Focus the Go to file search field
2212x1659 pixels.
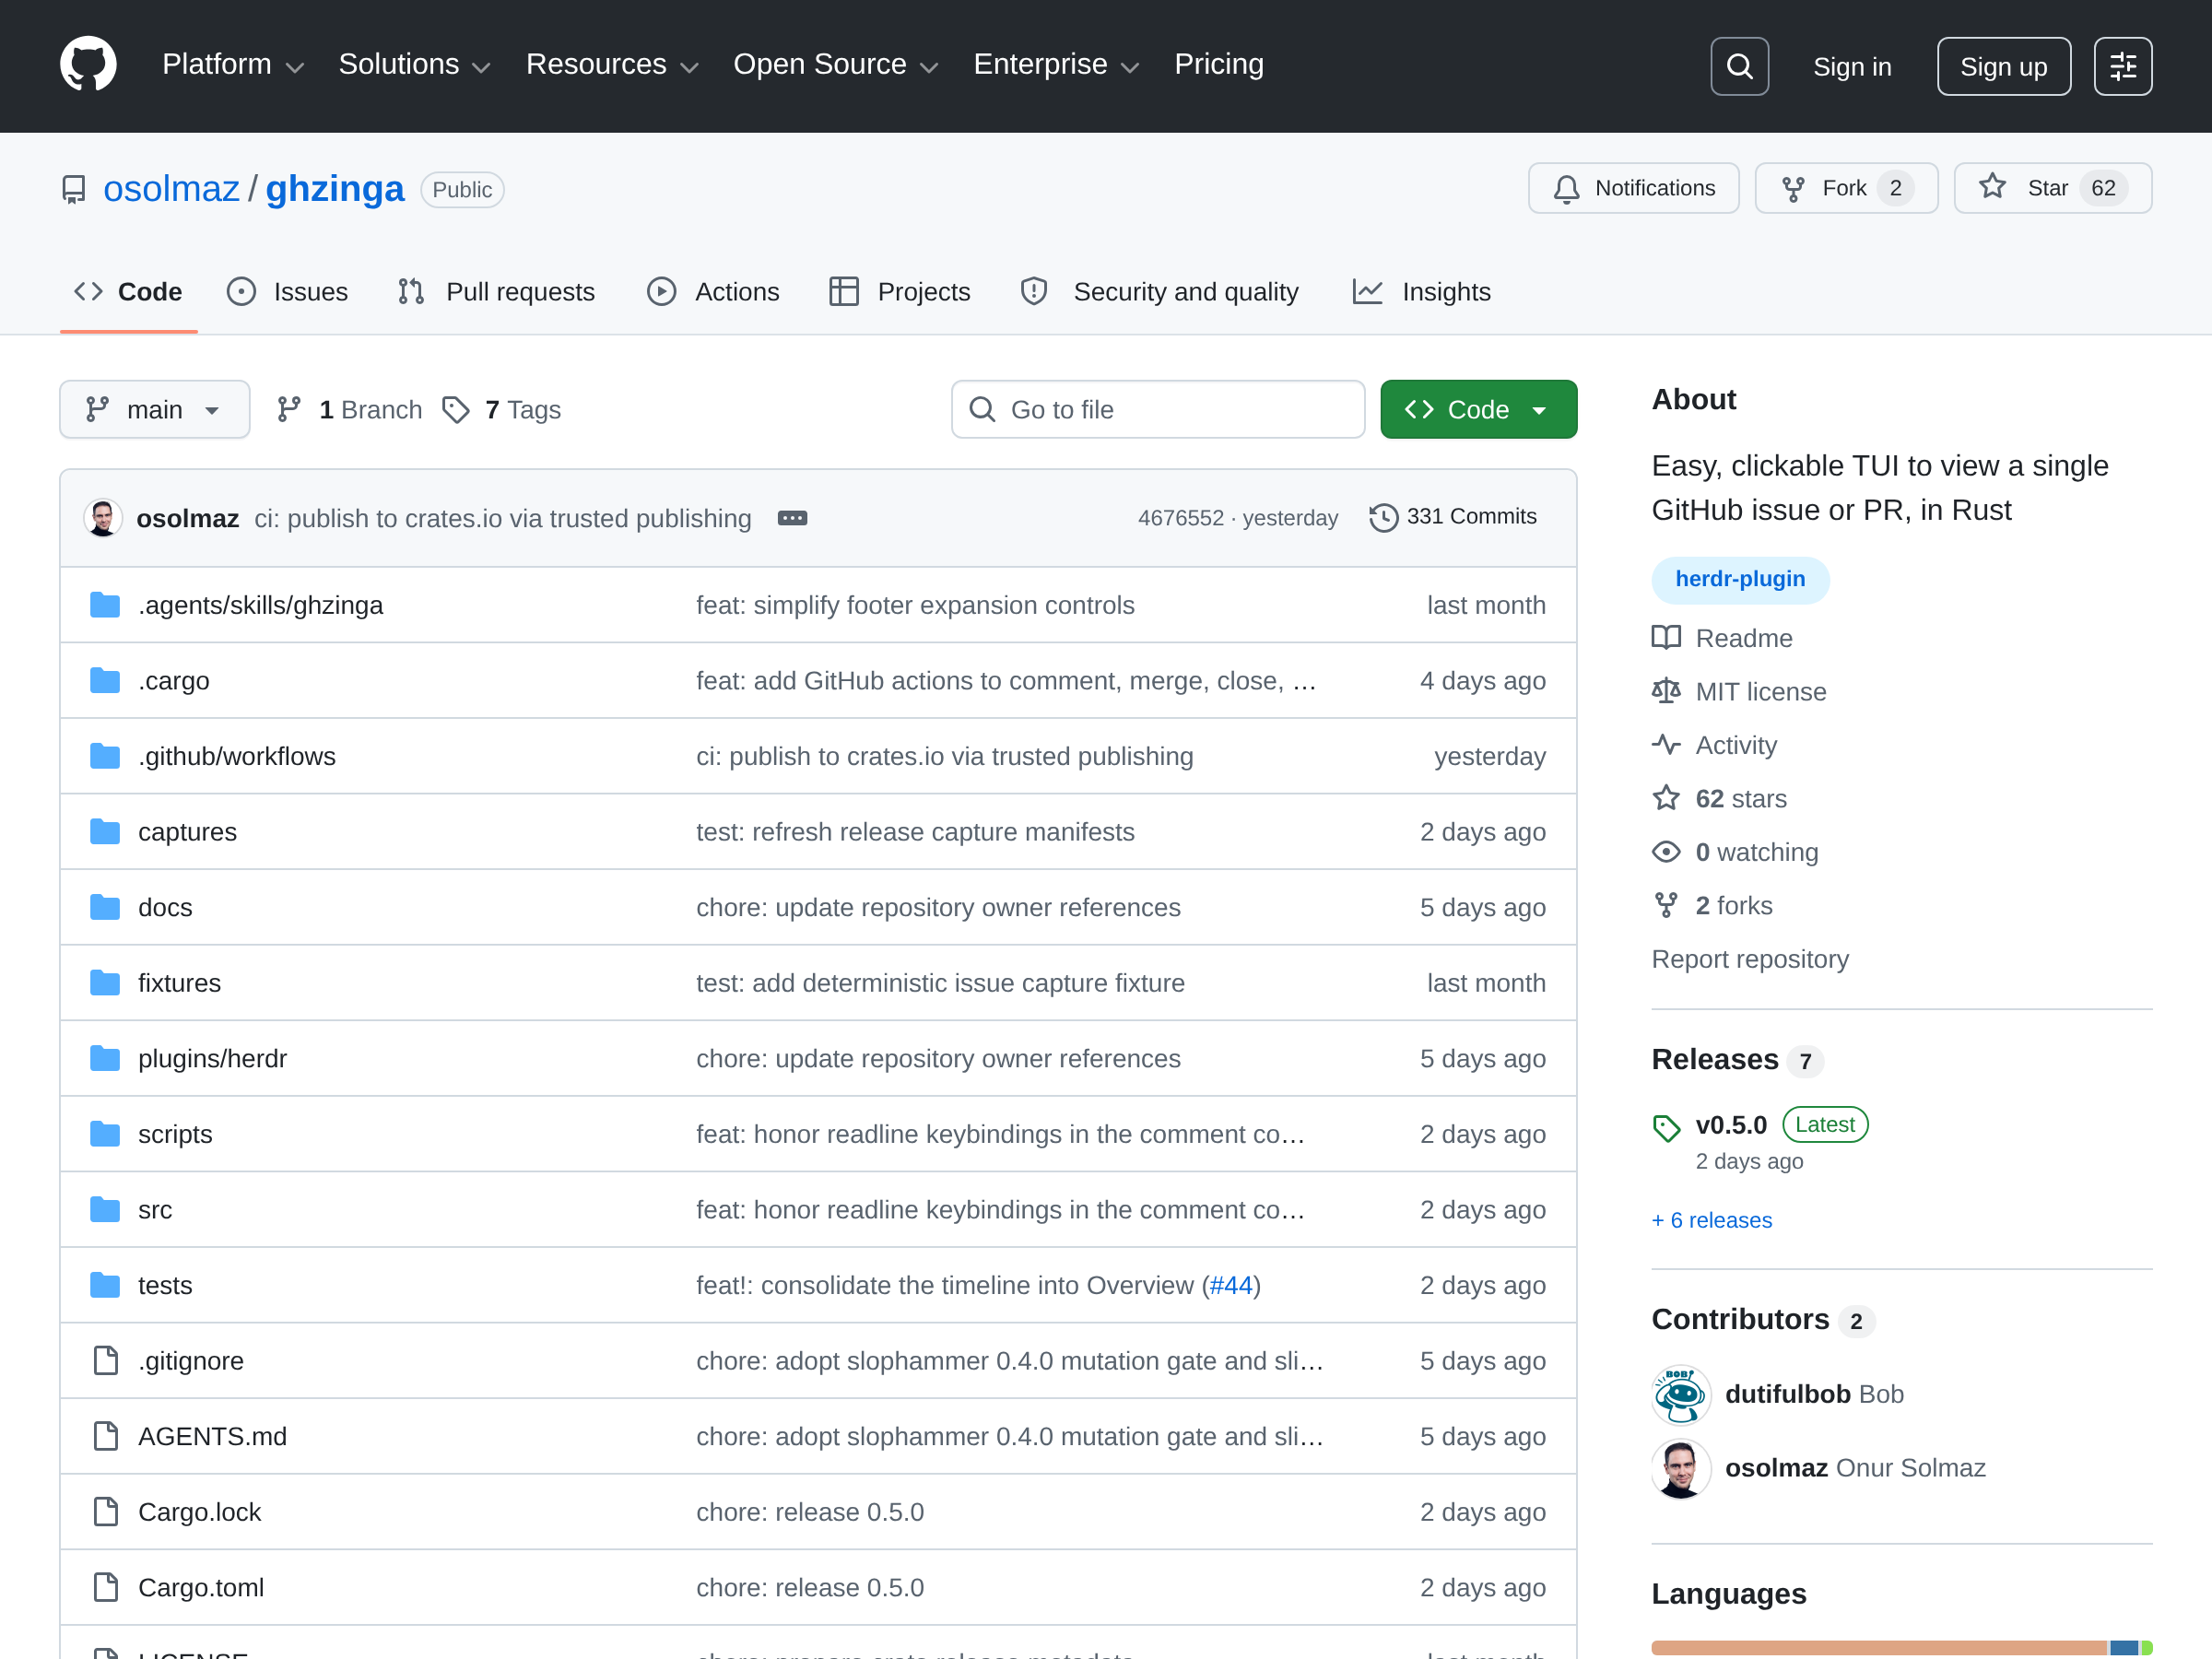pyautogui.click(x=1158, y=410)
